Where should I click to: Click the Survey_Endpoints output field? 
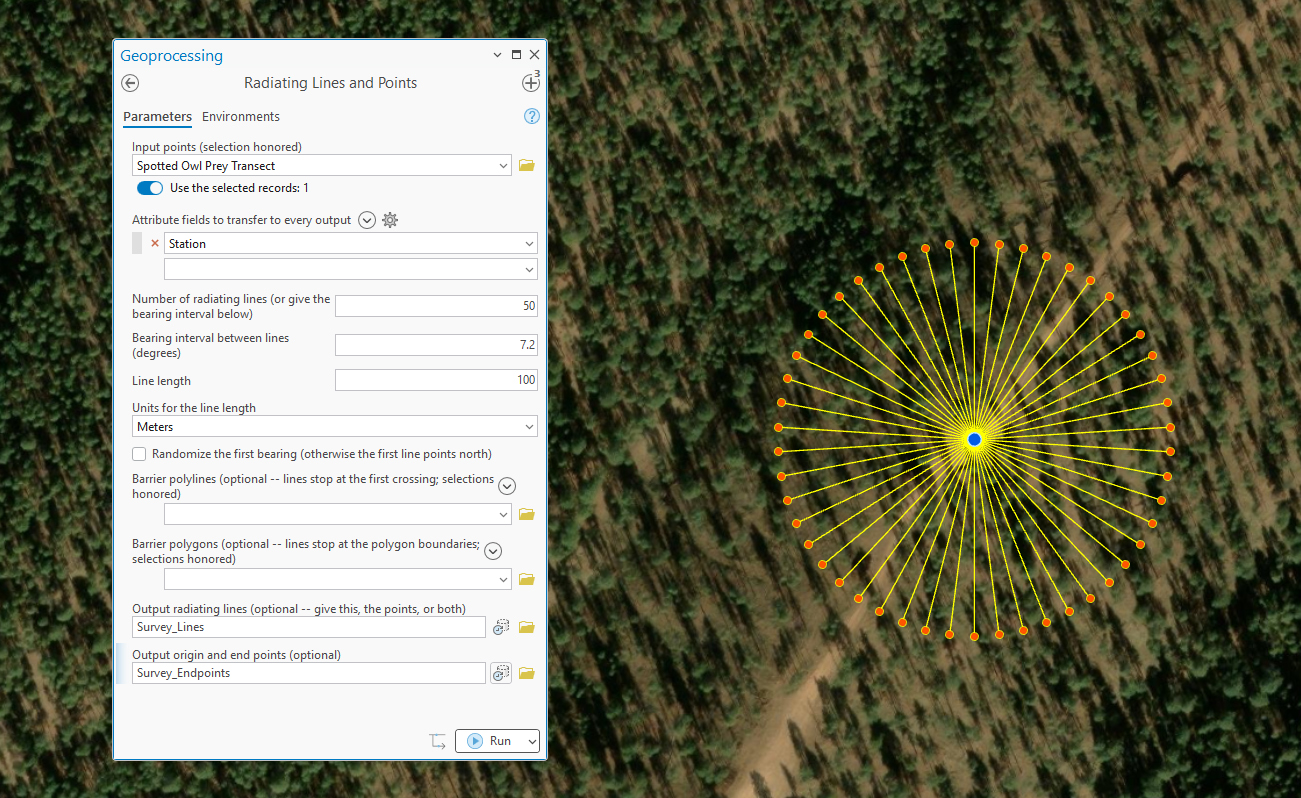pos(309,673)
